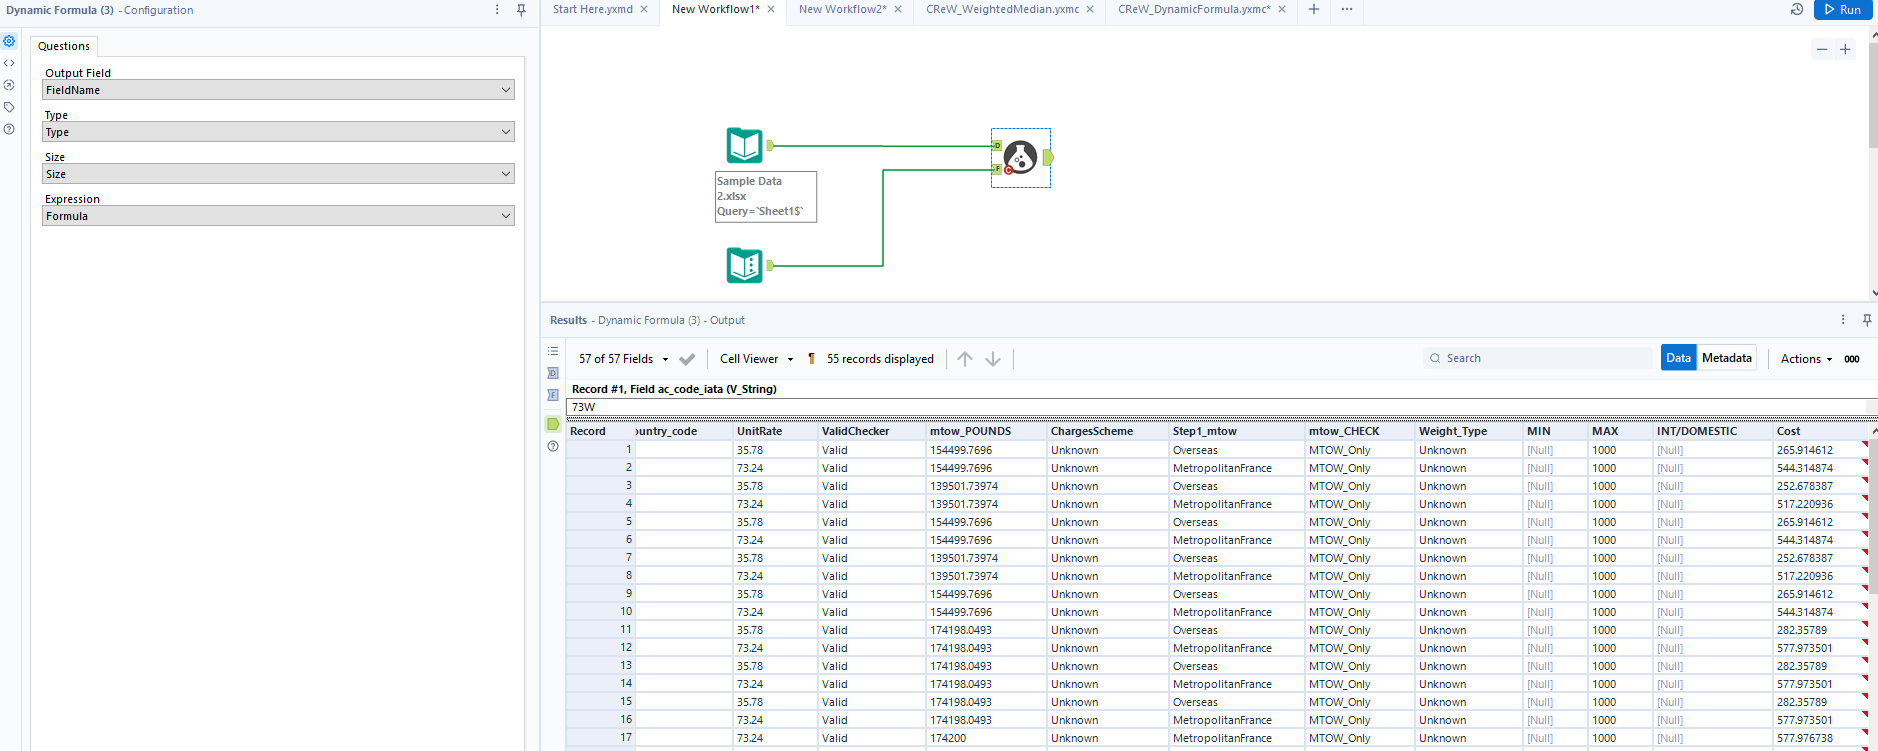Screen dimensions: 1878x751
Task: Switch to Start Here.yxmd tab
Action: point(592,9)
